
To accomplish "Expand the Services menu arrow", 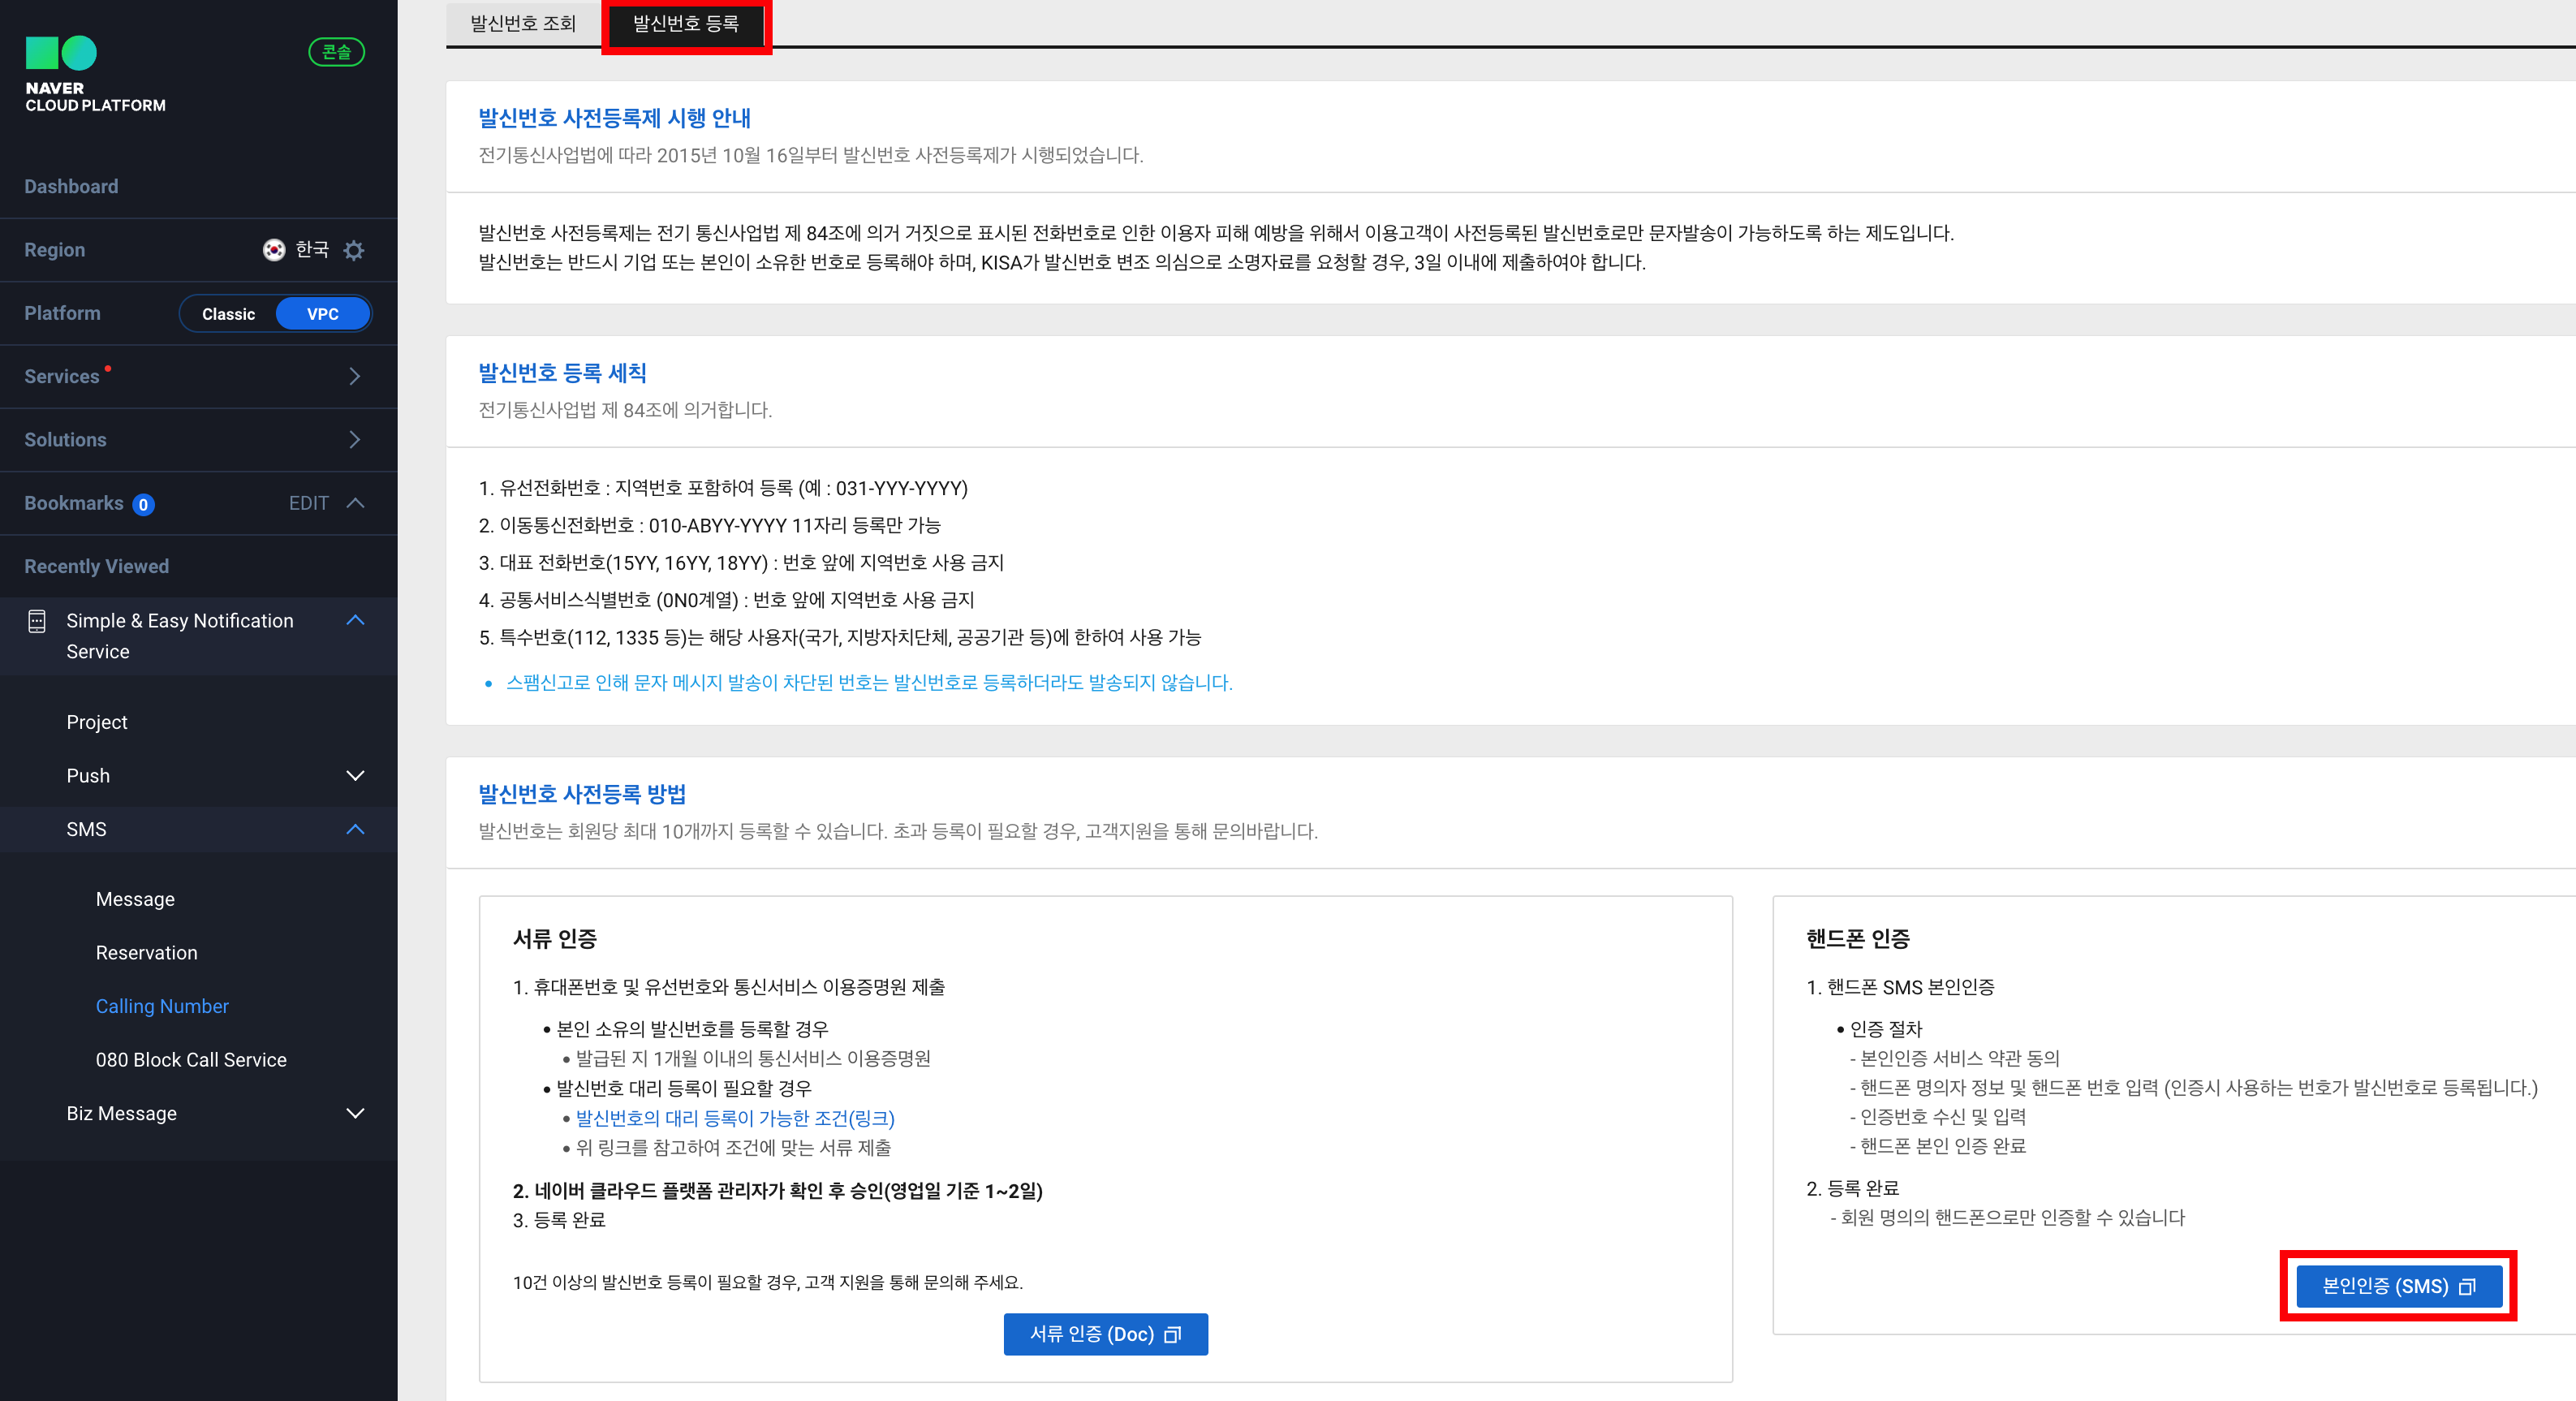I will point(355,376).
